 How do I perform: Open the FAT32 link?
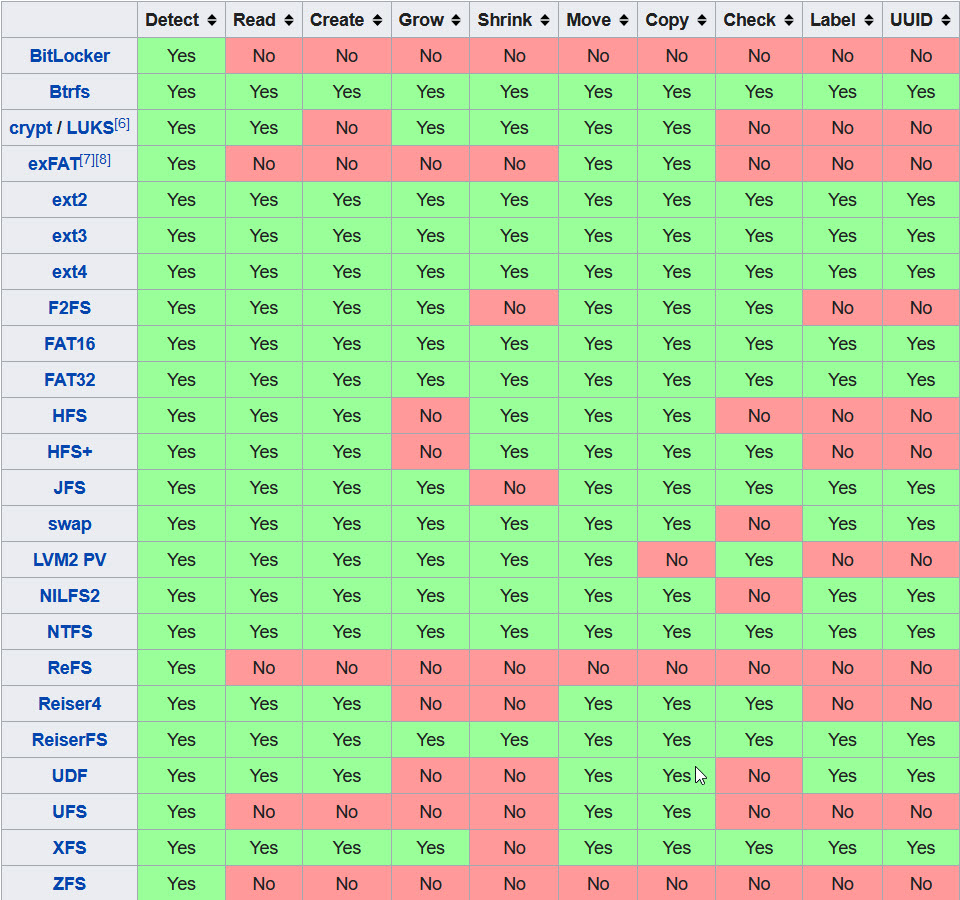pos(70,380)
